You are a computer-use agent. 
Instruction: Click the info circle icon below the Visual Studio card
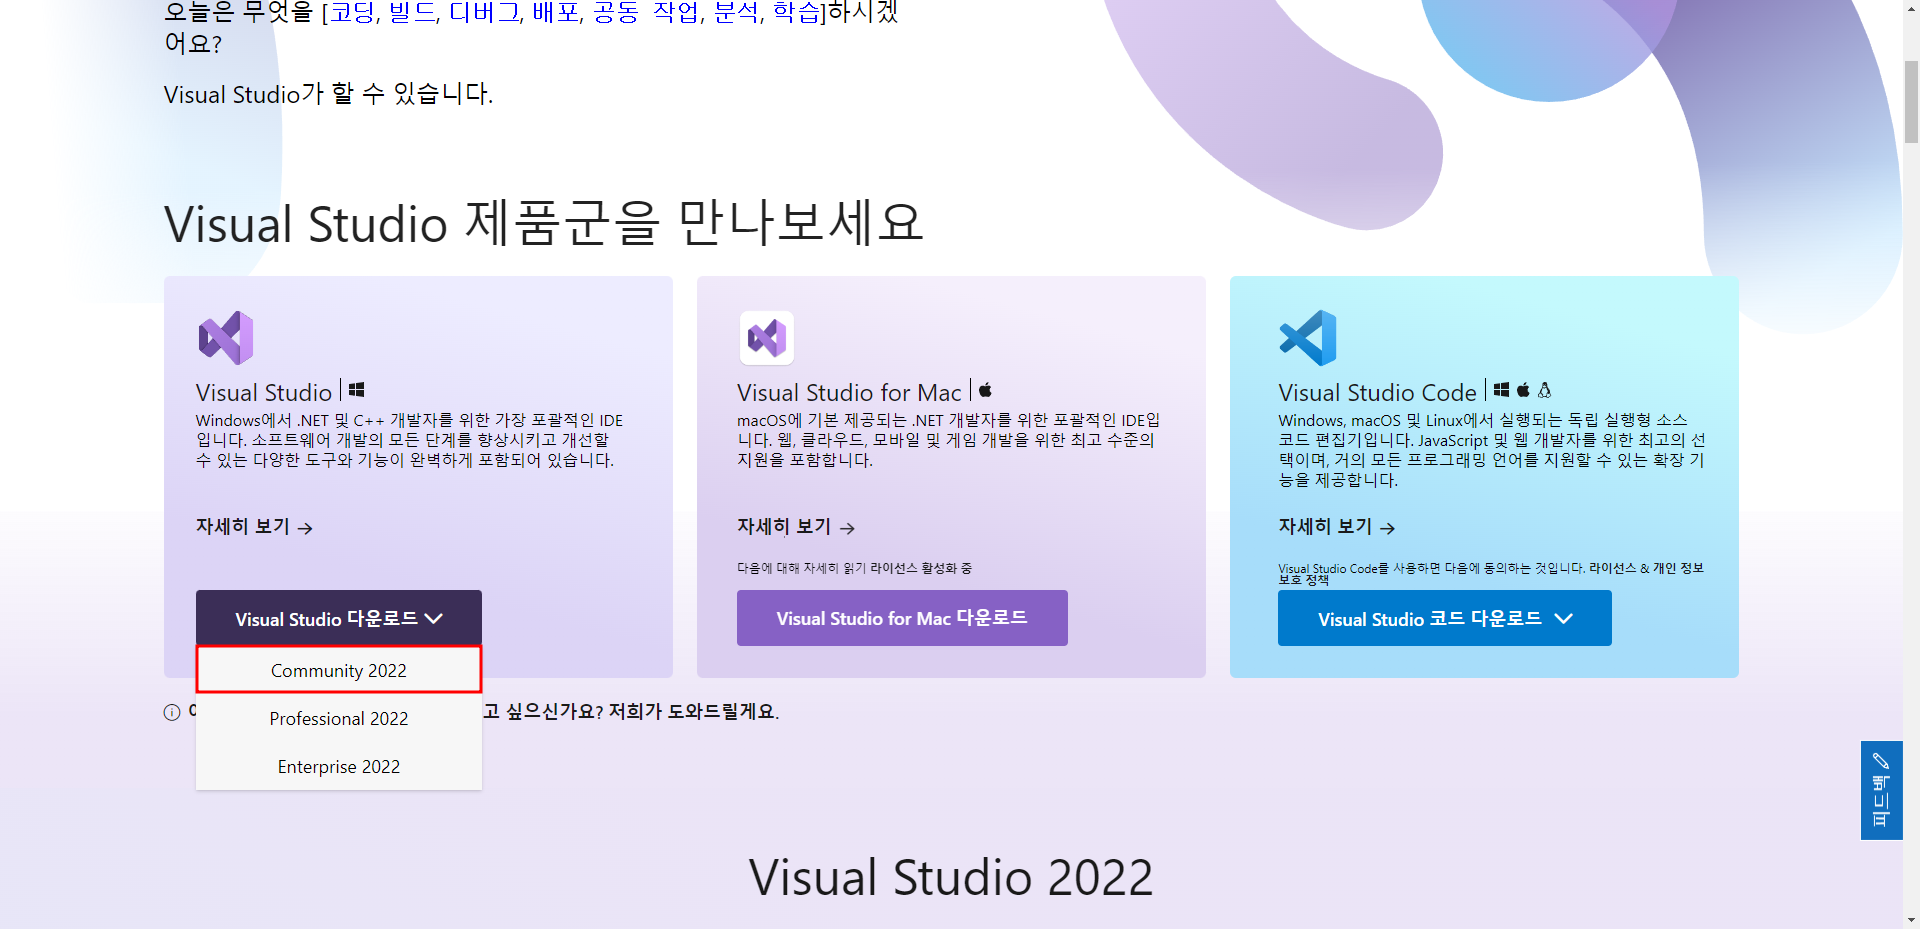(x=172, y=712)
